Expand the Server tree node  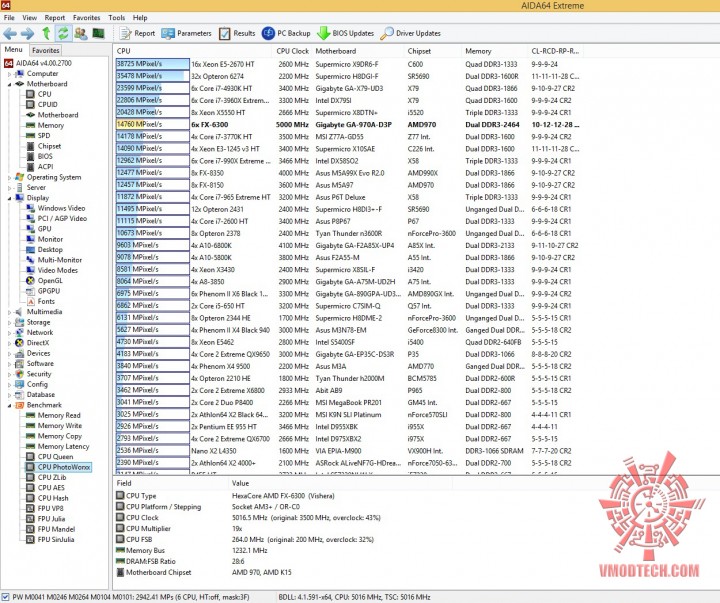(9, 188)
